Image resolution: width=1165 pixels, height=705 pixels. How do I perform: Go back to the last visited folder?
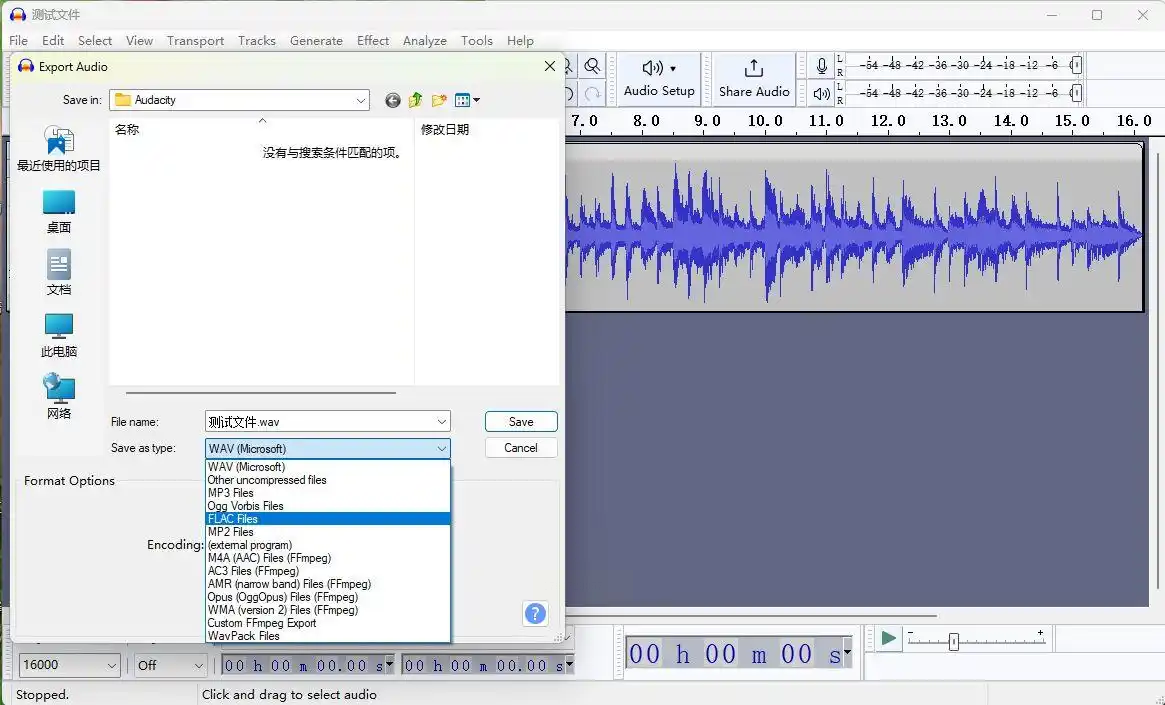coord(393,100)
